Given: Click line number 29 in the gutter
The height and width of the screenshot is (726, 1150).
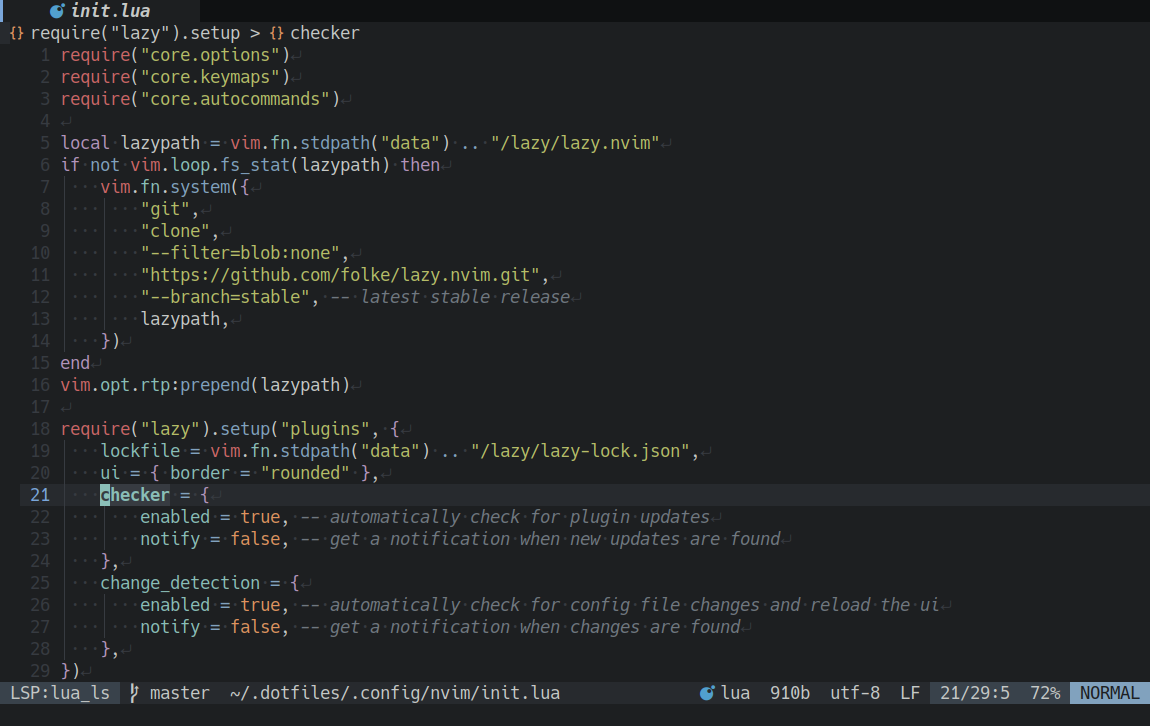Looking at the screenshot, I should pyautogui.click(x=40, y=671).
